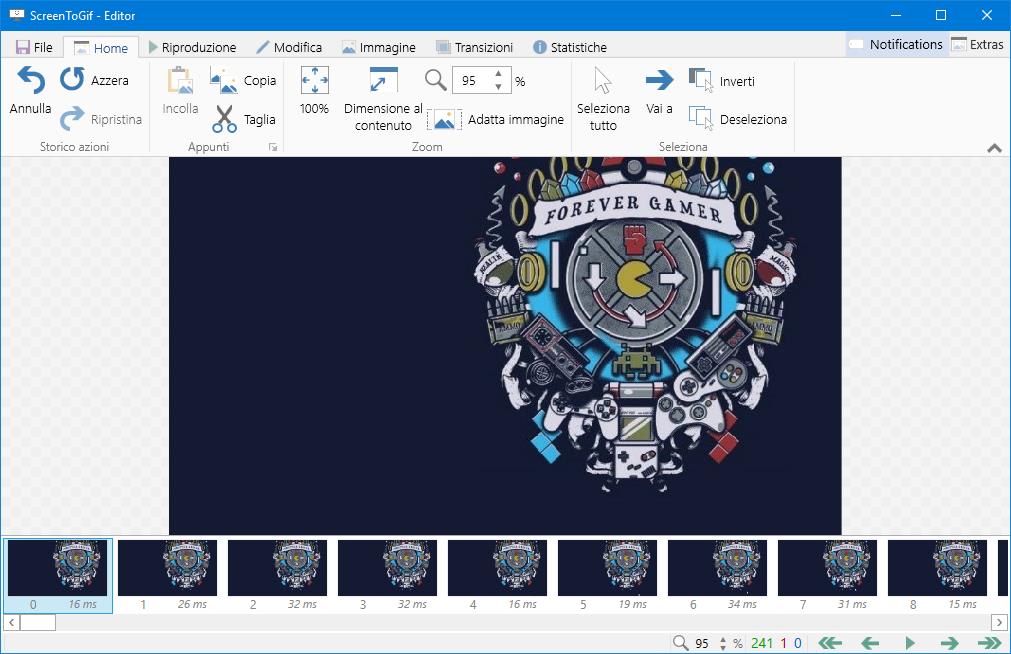
Task: Open the Immagine tab
Action: [378, 47]
